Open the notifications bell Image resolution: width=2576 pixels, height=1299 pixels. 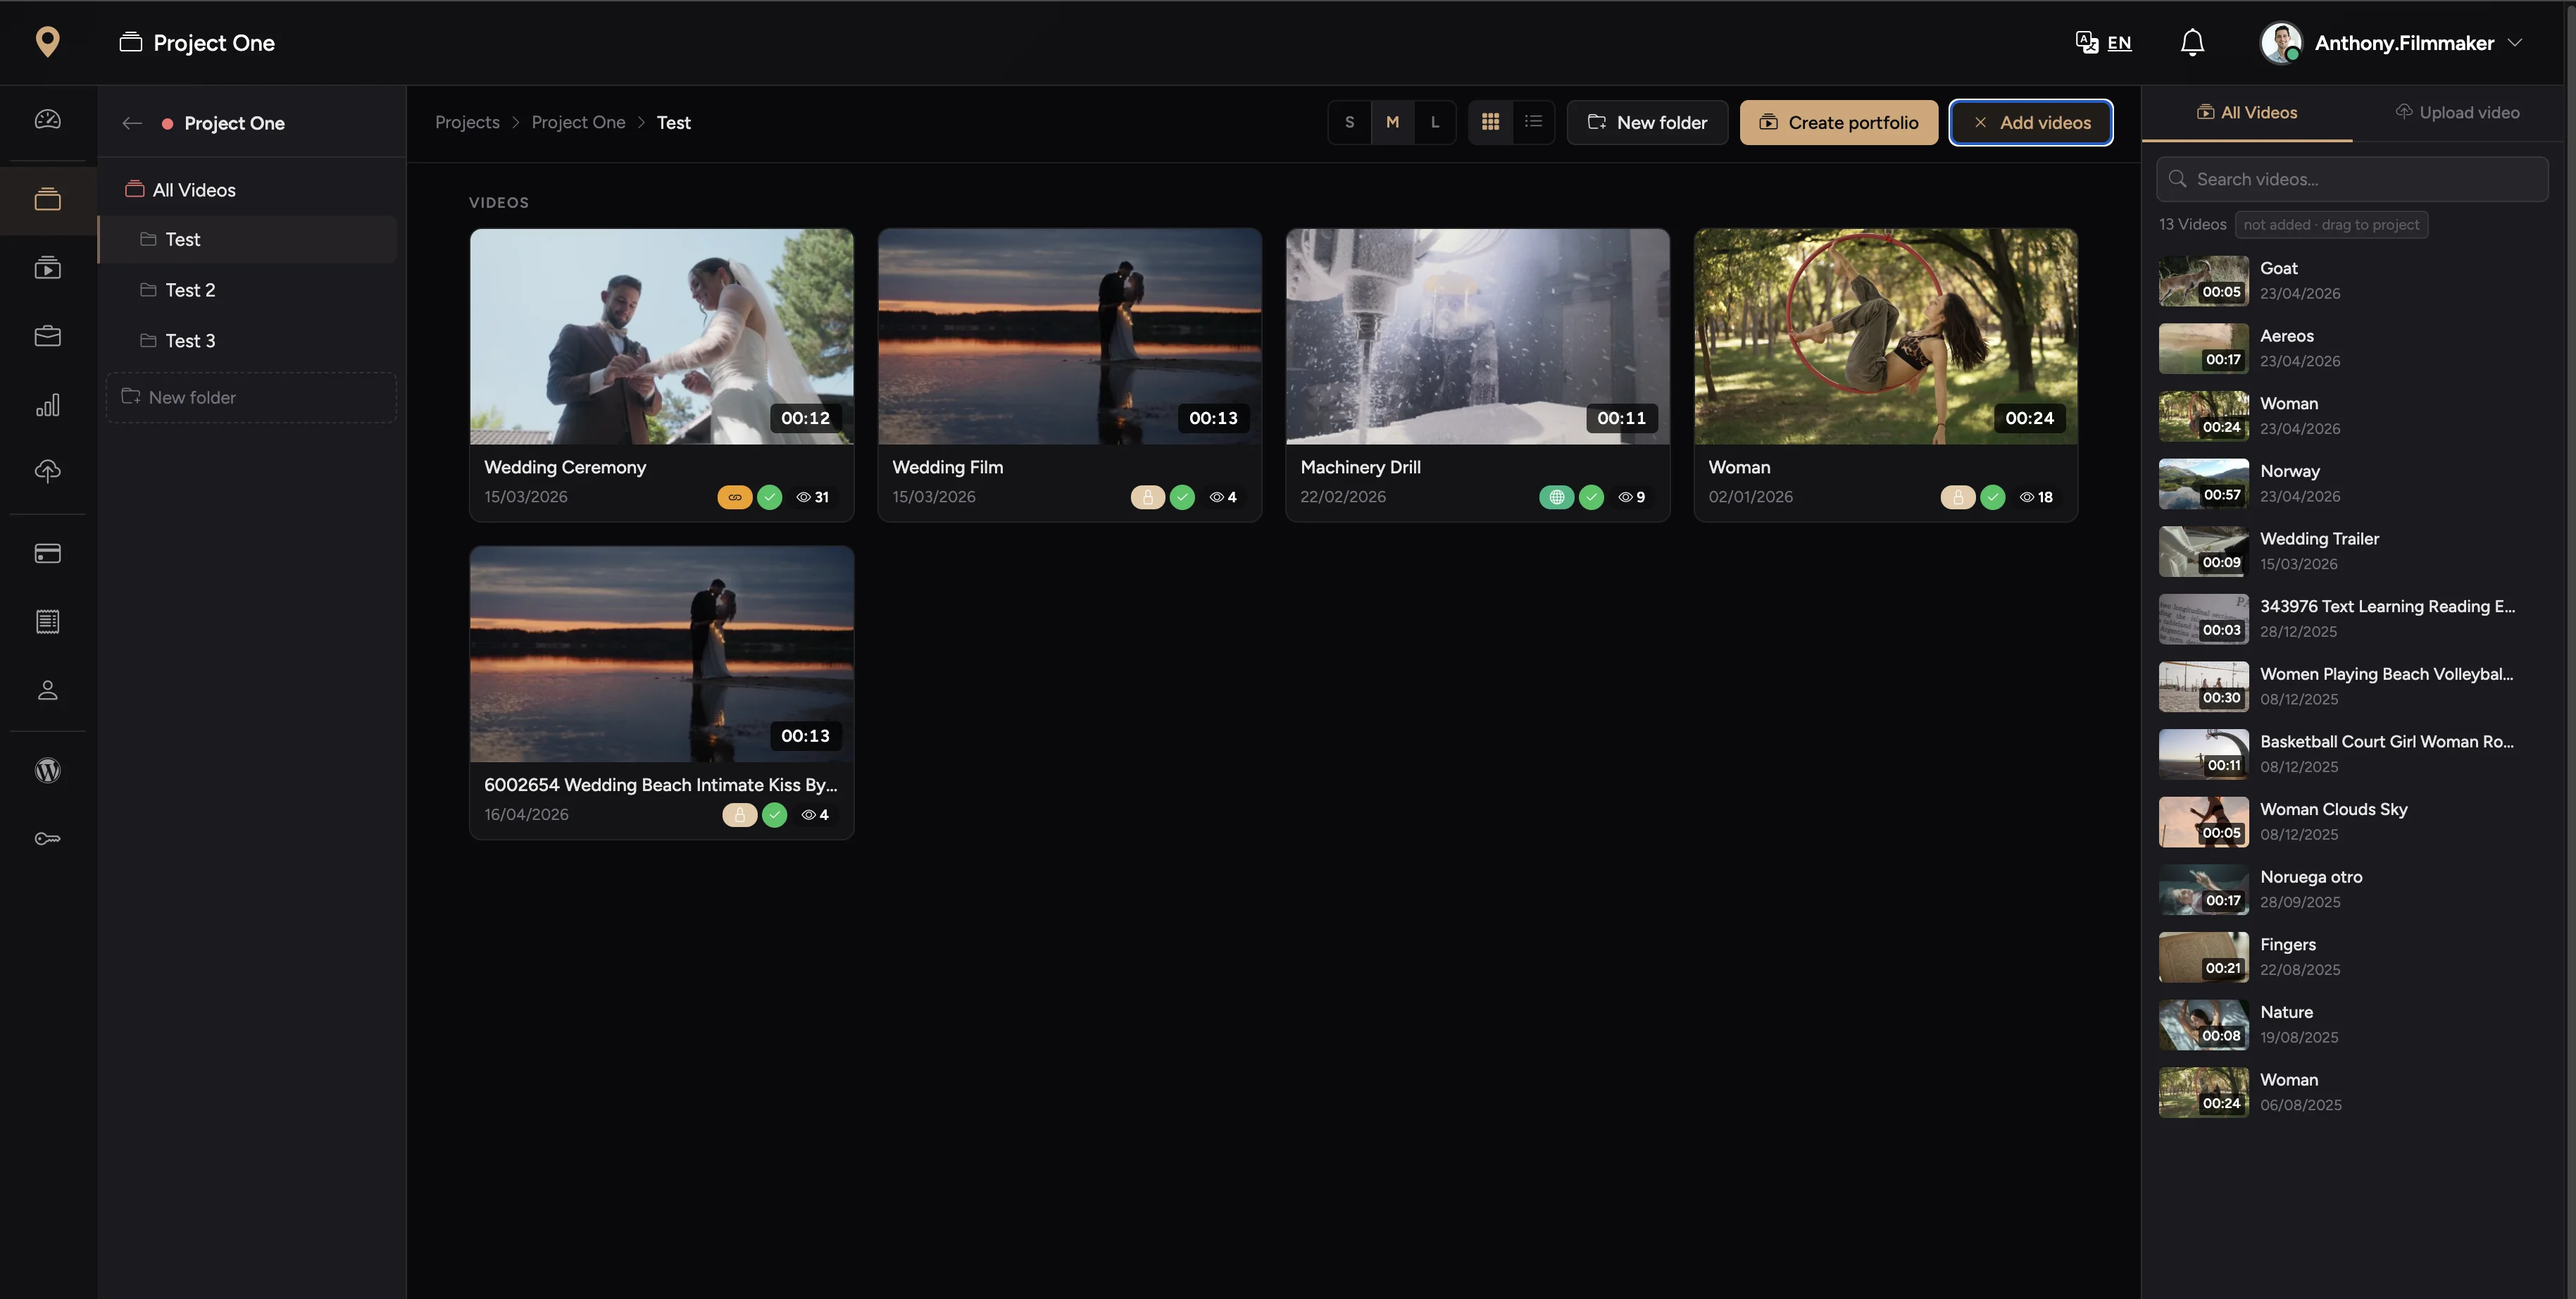pyautogui.click(x=2192, y=42)
